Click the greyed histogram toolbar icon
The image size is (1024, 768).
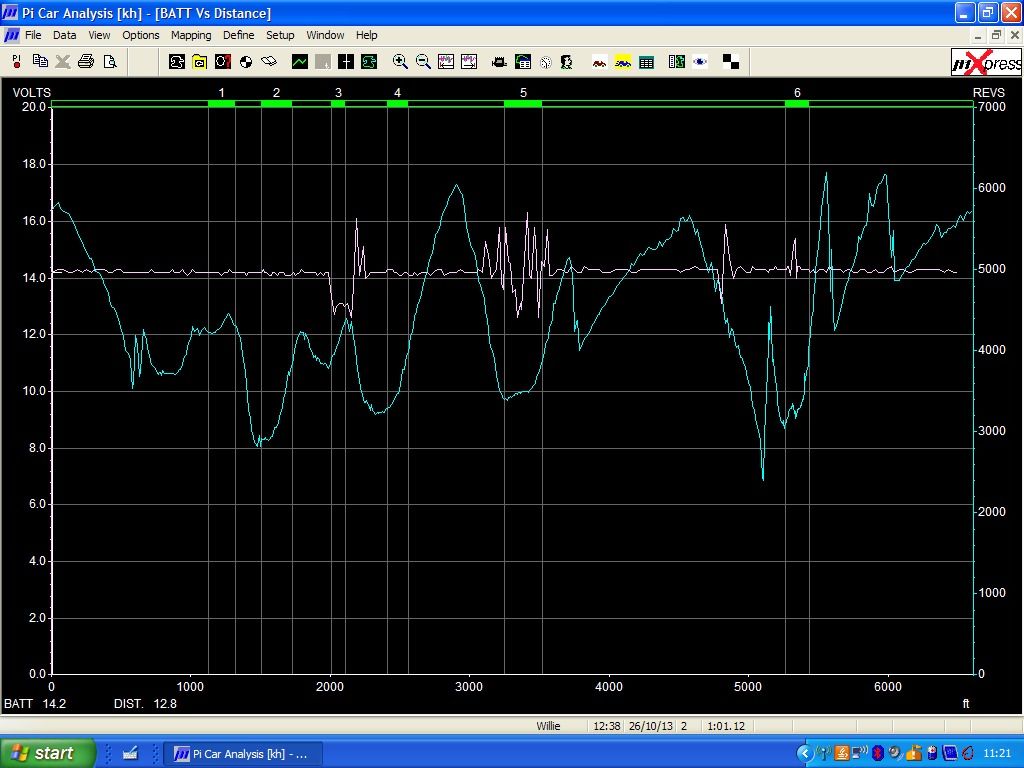coord(323,61)
